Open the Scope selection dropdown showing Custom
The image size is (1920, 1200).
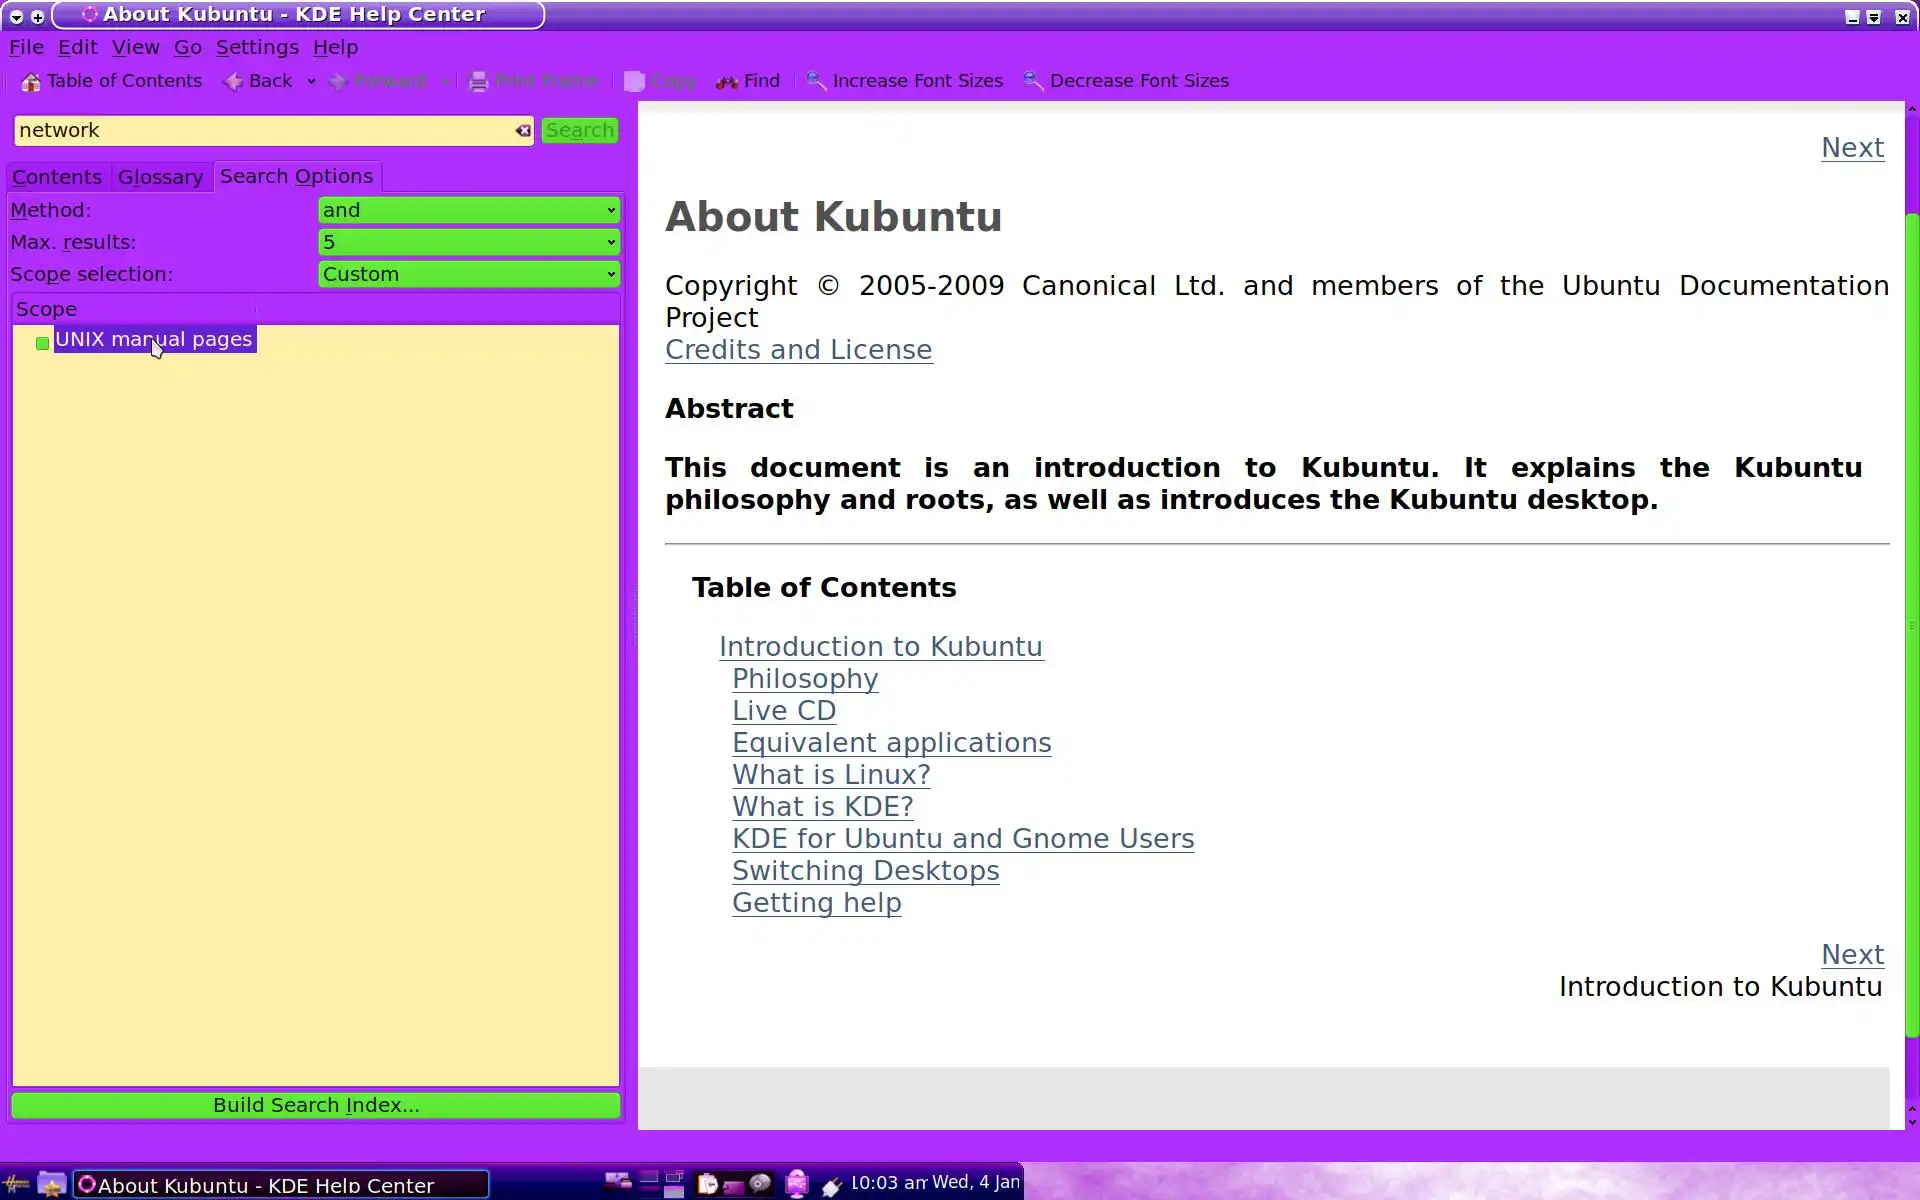point(468,274)
